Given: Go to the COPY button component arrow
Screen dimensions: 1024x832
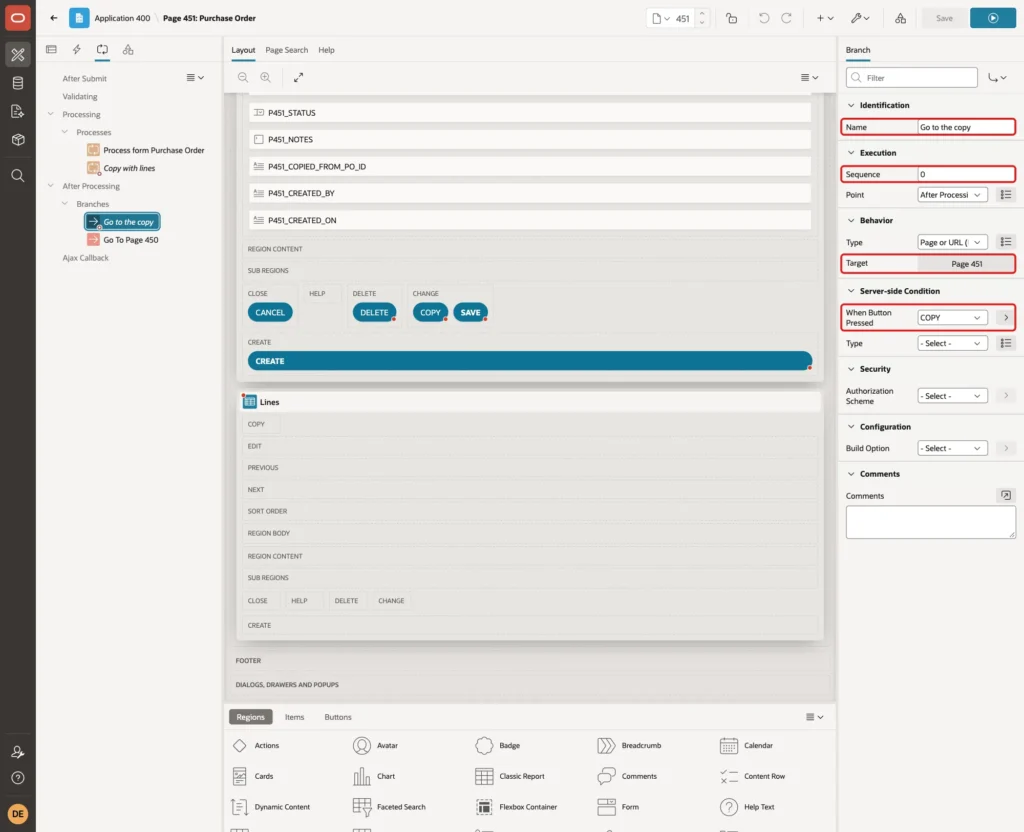Looking at the screenshot, I should click(x=1006, y=317).
